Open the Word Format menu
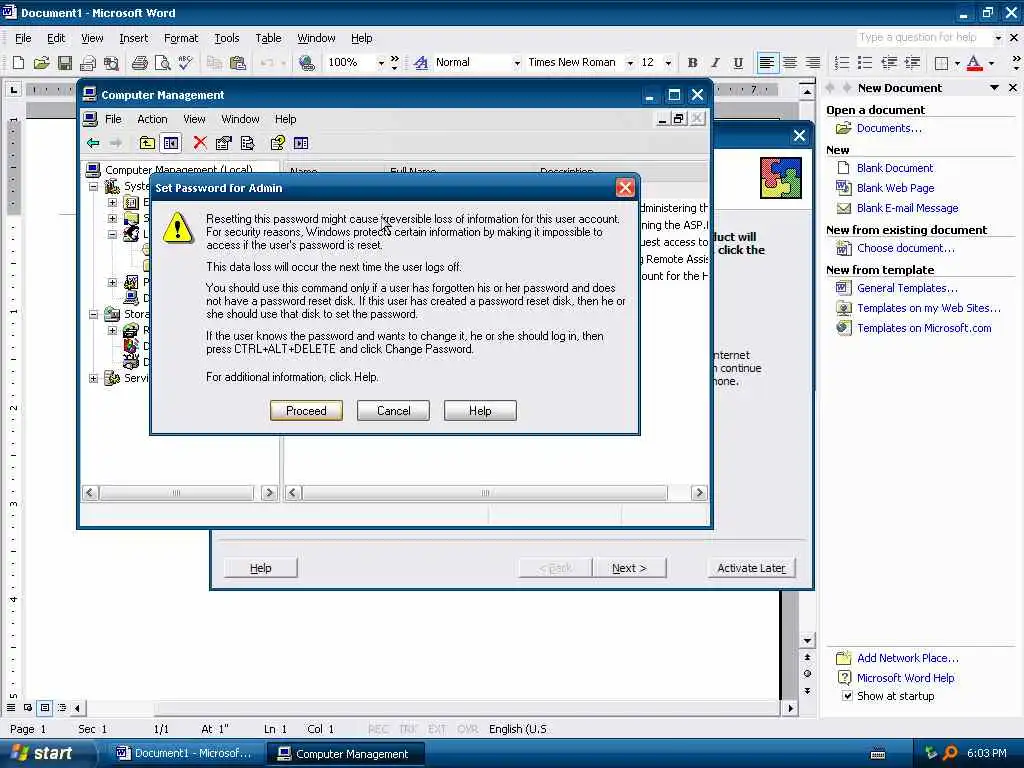The width and height of the screenshot is (1024, 768). 181,38
